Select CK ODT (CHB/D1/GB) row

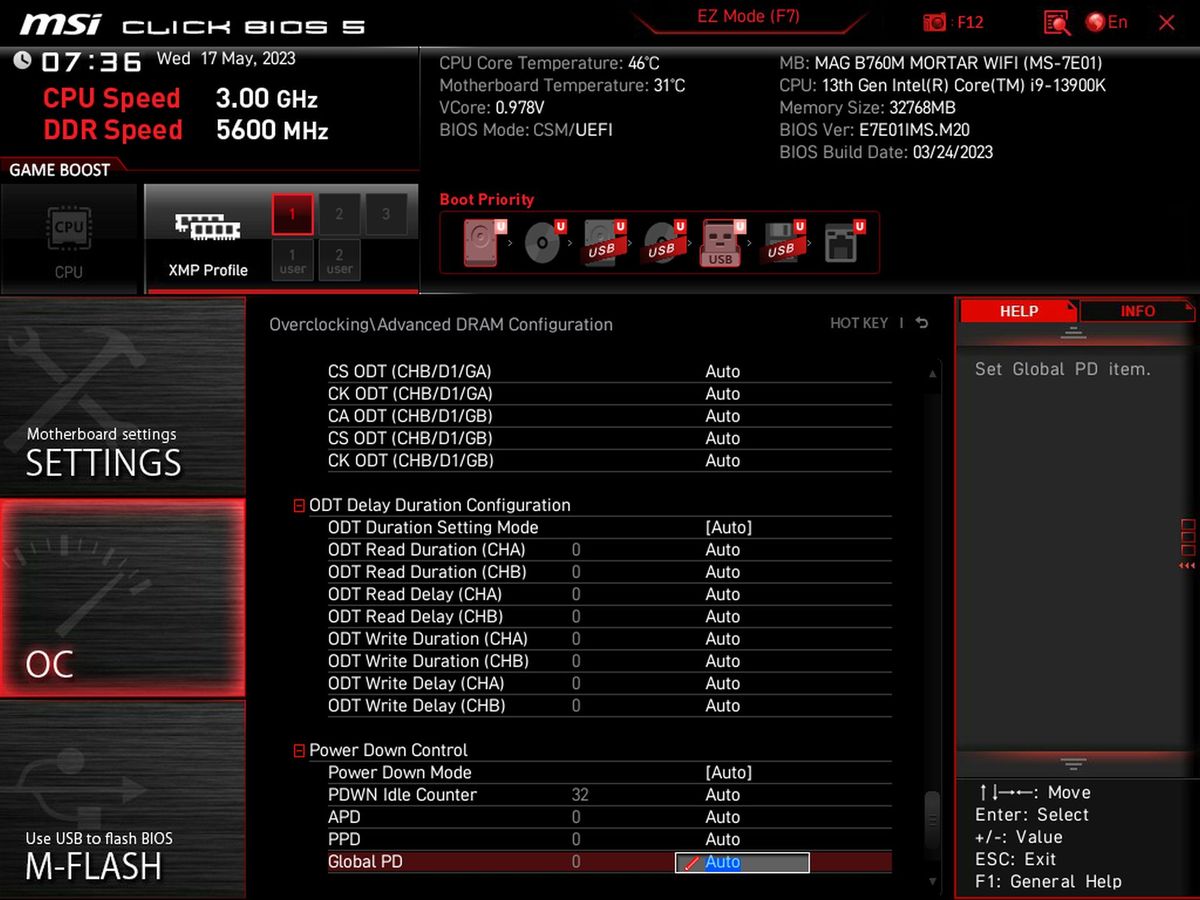(609, 461)
